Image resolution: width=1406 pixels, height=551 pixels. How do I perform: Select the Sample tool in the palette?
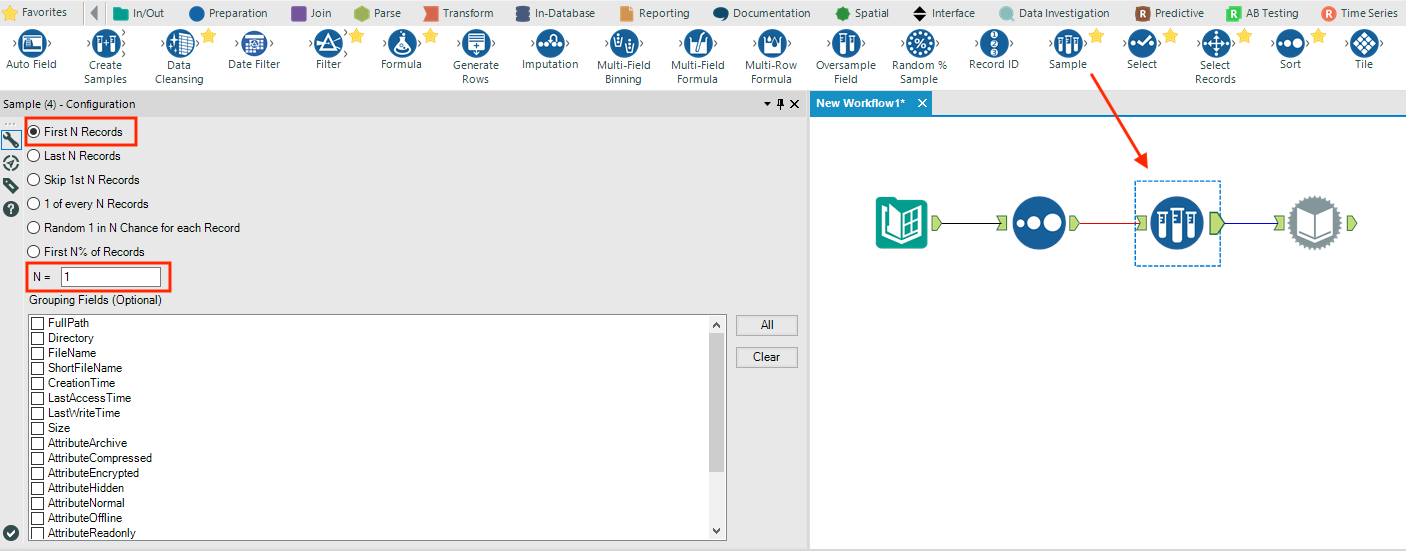1067,42
